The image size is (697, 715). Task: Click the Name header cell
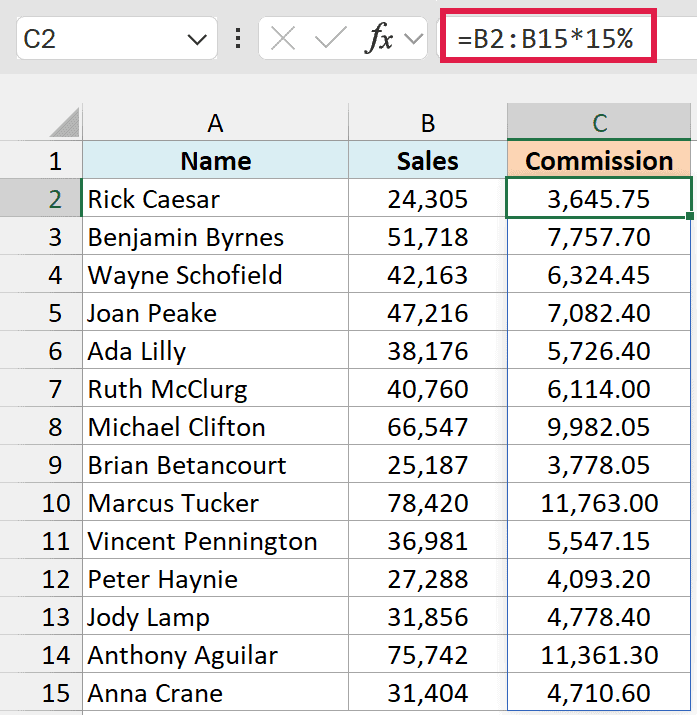pos(215,160)
